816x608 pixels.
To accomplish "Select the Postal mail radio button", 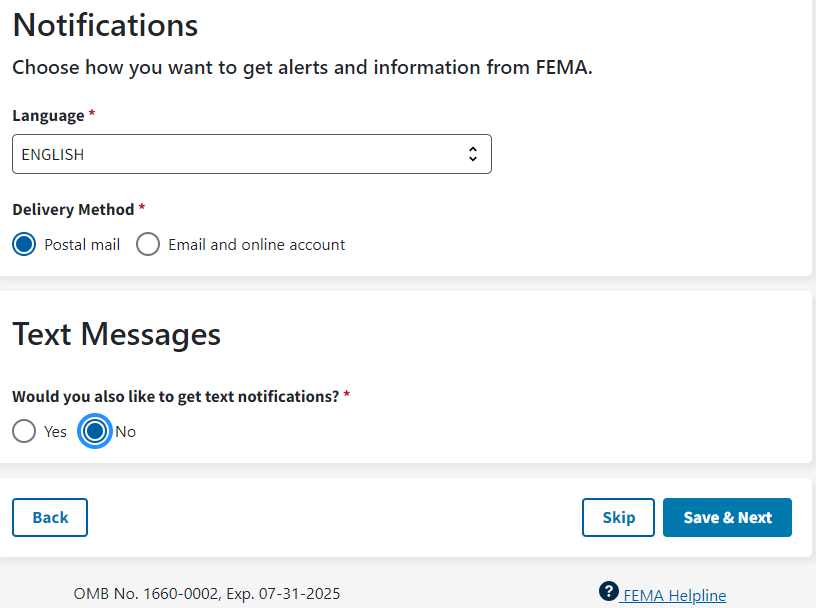I will (x=25, y=244).
